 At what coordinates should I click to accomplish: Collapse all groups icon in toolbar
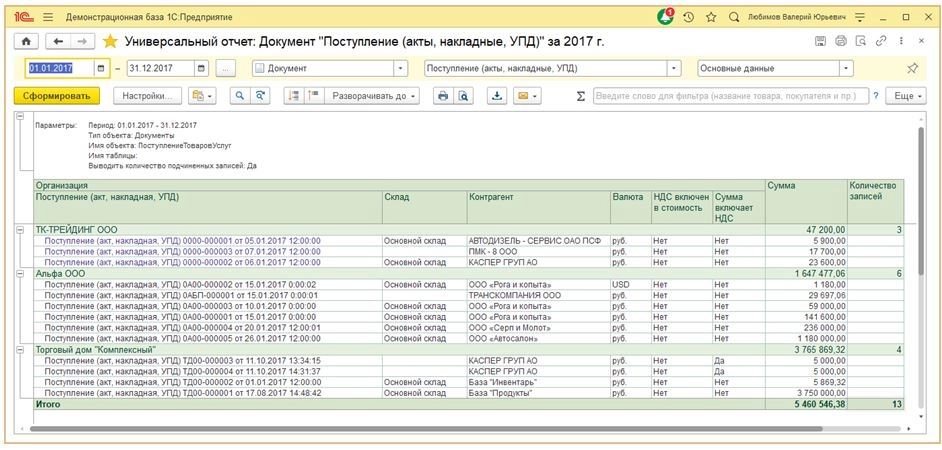click(293, 96)
